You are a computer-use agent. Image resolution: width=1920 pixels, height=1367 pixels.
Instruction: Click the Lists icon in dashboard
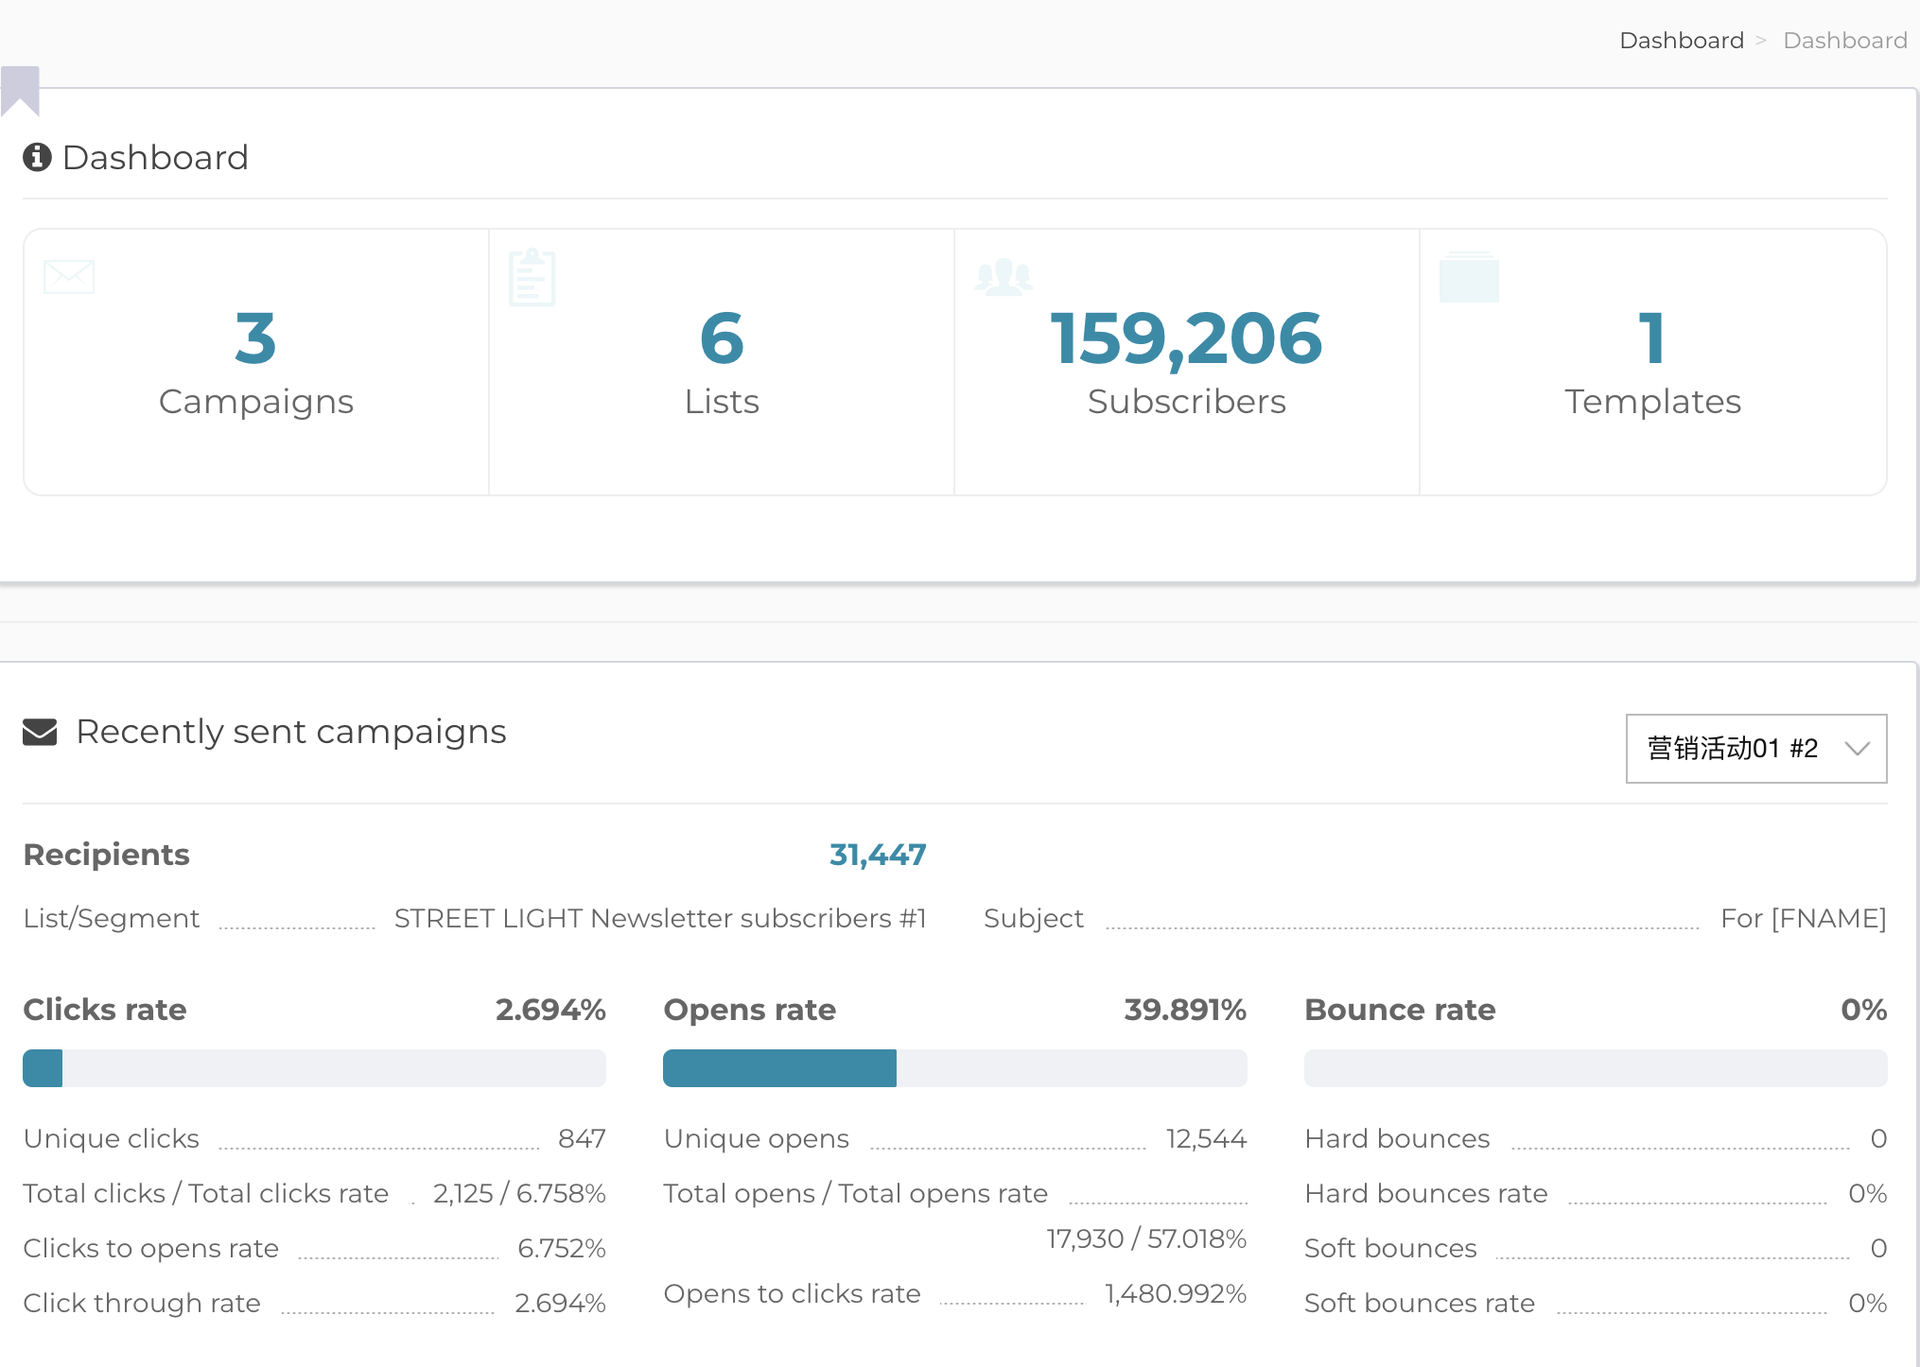(x=533, y=277)
